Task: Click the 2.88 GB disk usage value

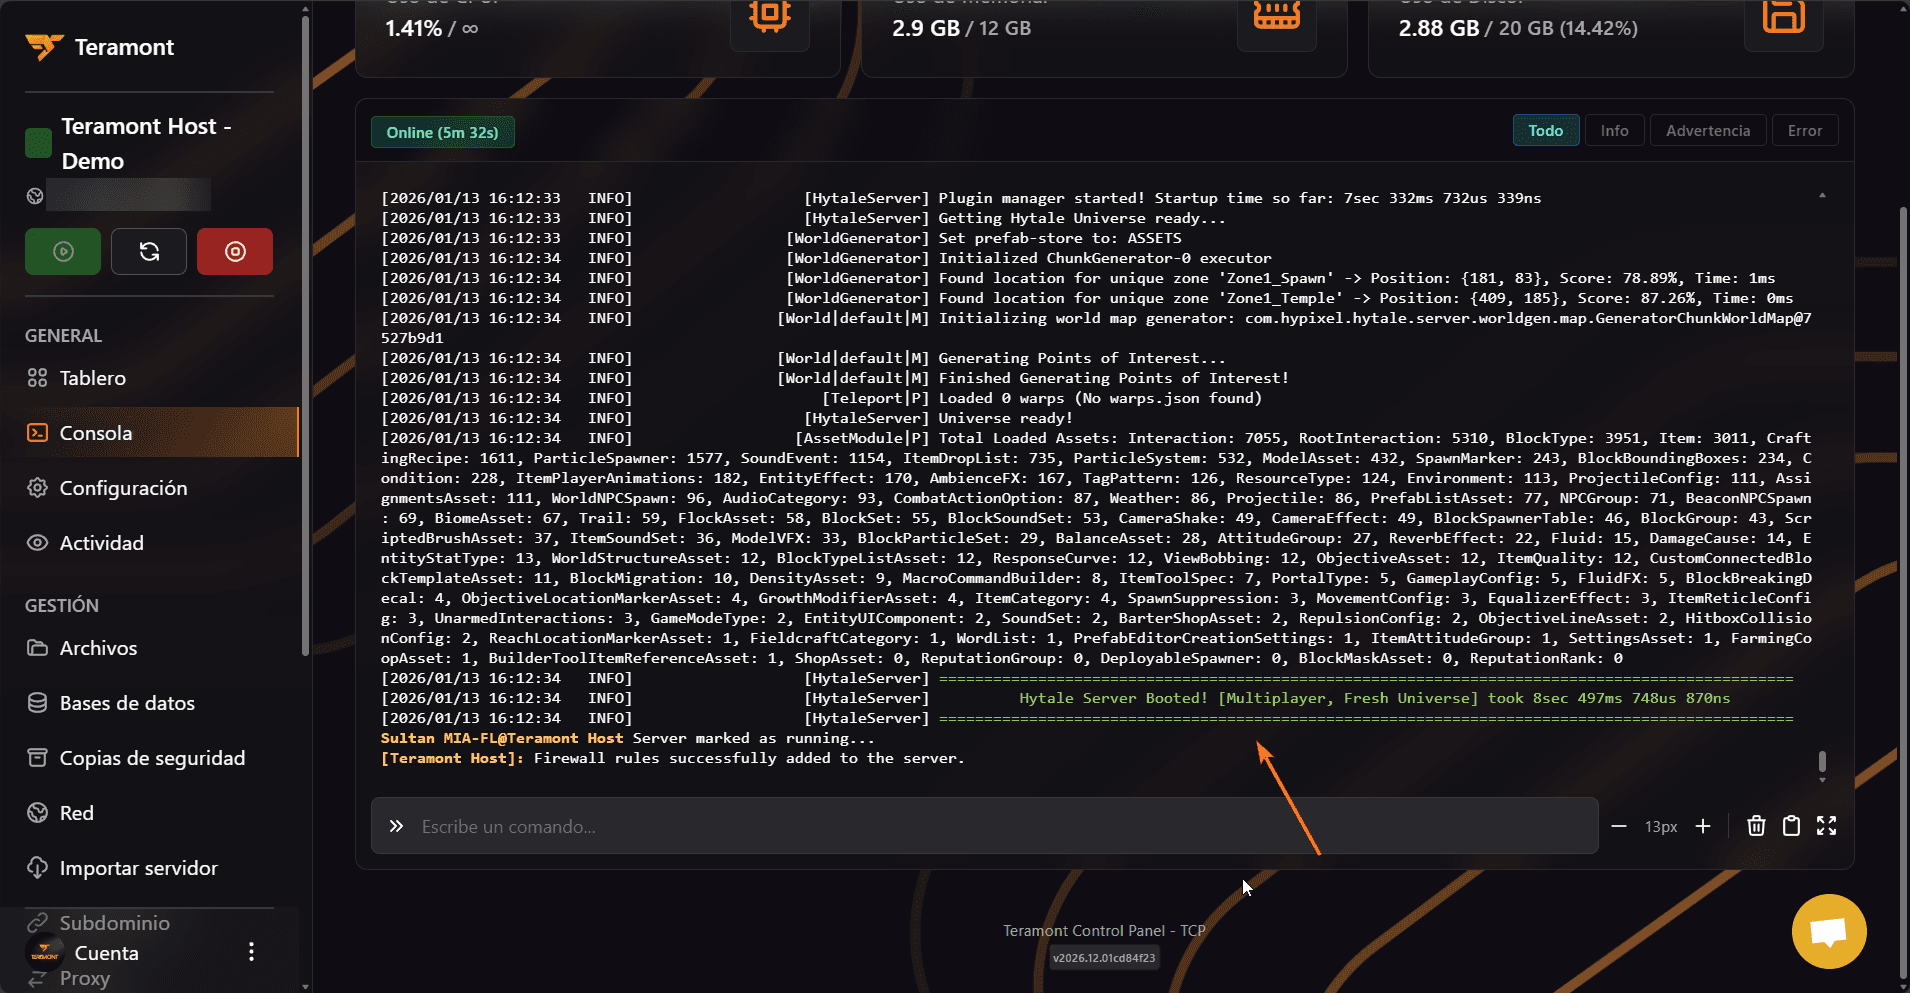Action: pyautogui.click(x=1438, y=28)
